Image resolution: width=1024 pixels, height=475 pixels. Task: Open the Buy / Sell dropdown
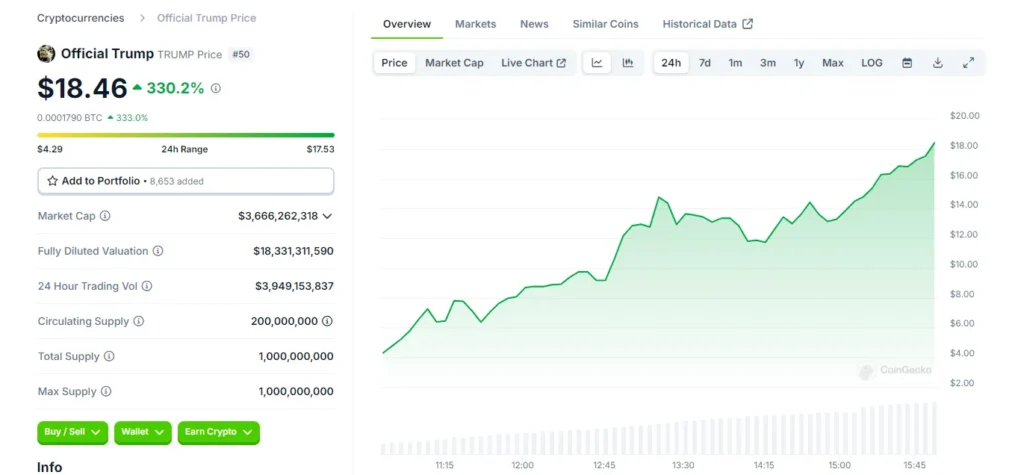tap(72, 432)
